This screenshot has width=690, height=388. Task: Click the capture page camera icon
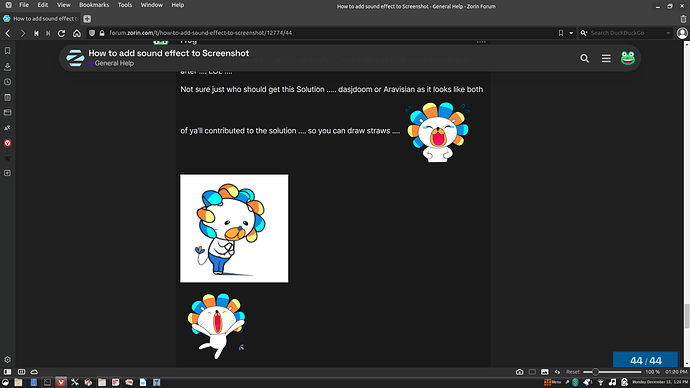click(x=519, y=372)
